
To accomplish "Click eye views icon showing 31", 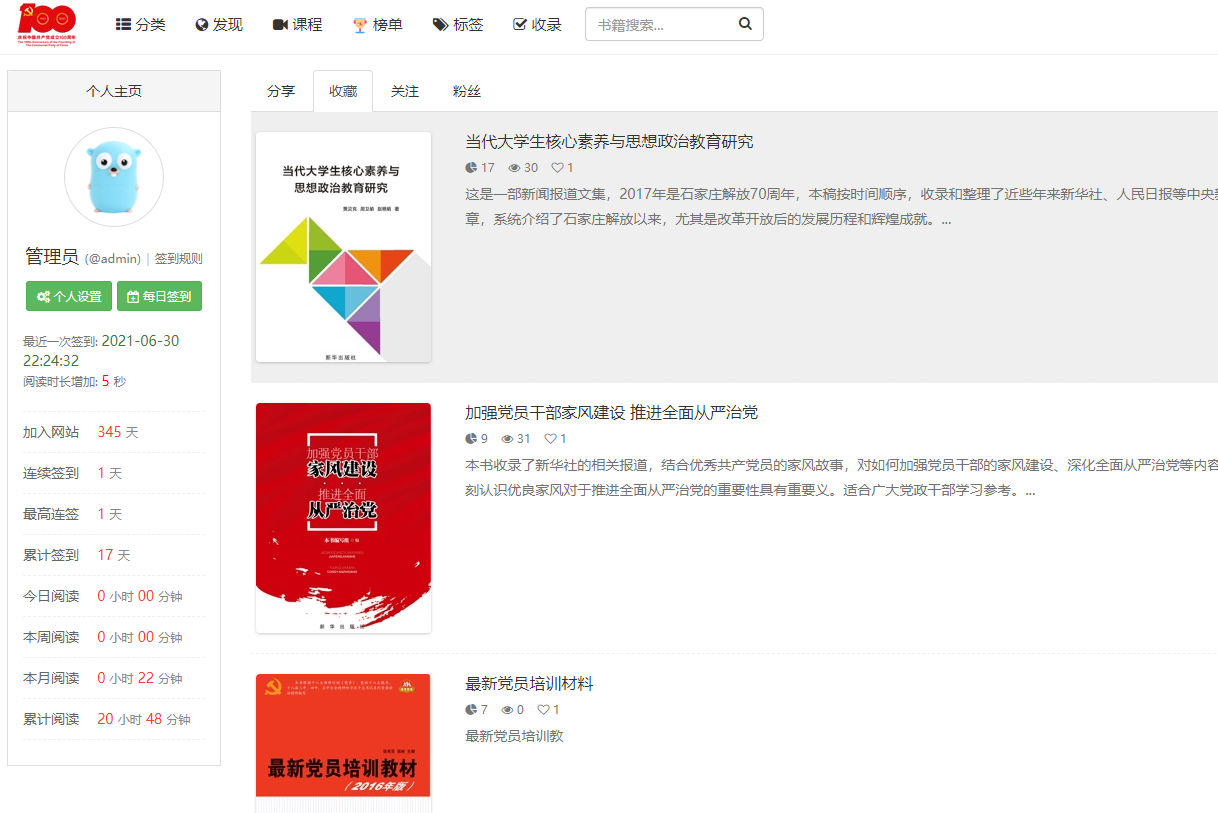I will point(508,439).
